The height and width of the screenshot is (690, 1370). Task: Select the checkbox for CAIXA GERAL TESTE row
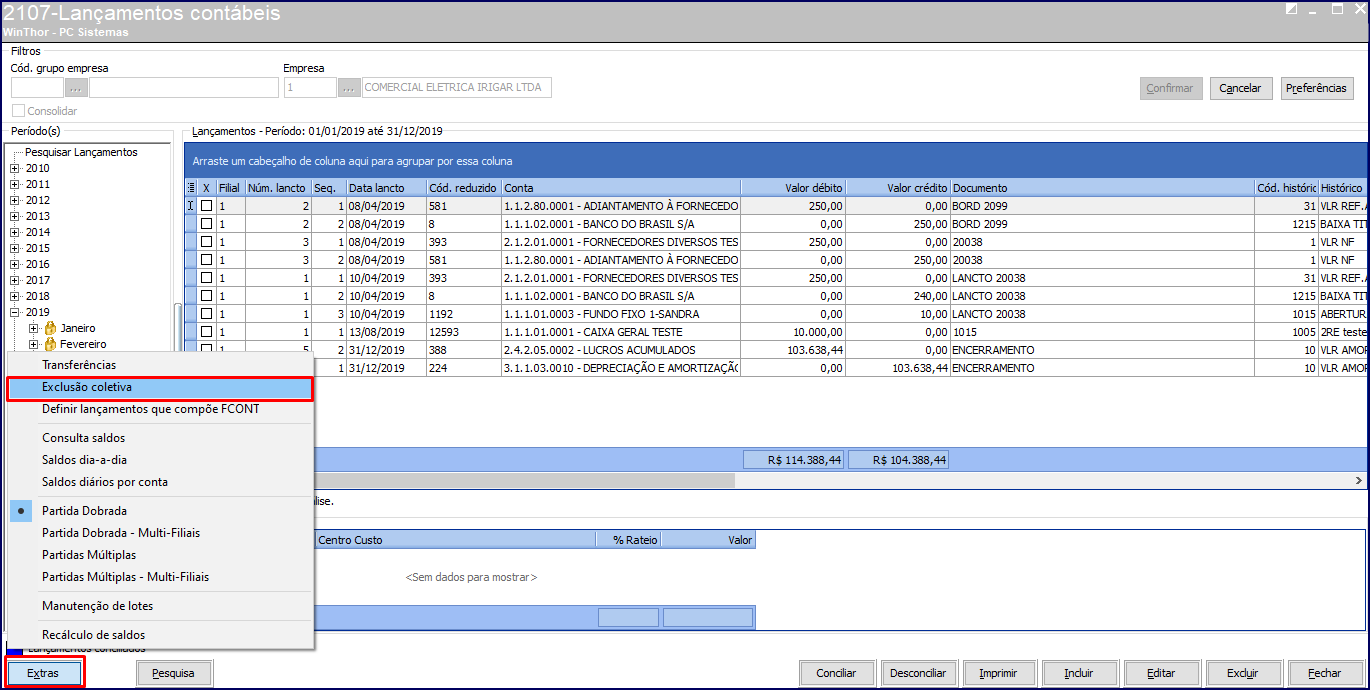click(206, 332)
